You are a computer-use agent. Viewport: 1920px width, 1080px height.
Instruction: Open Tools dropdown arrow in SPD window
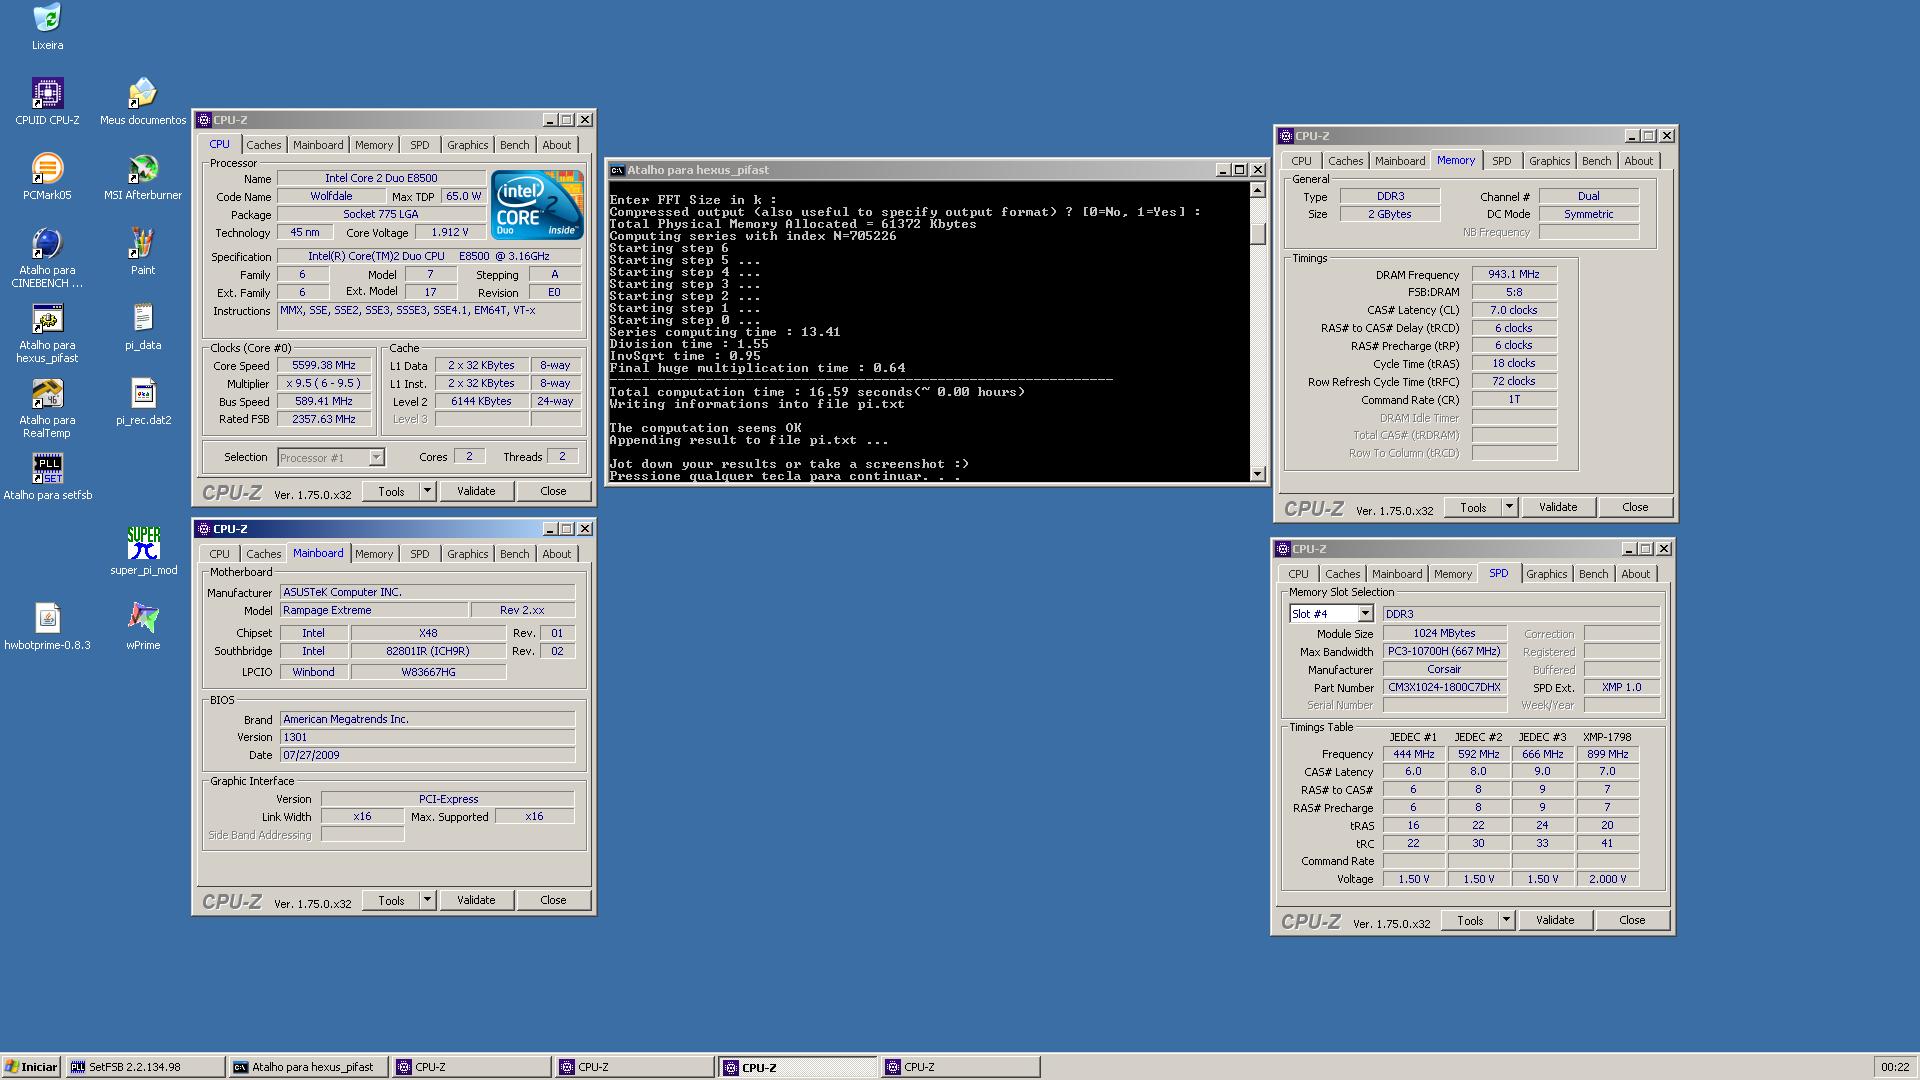coord(1506,920)
